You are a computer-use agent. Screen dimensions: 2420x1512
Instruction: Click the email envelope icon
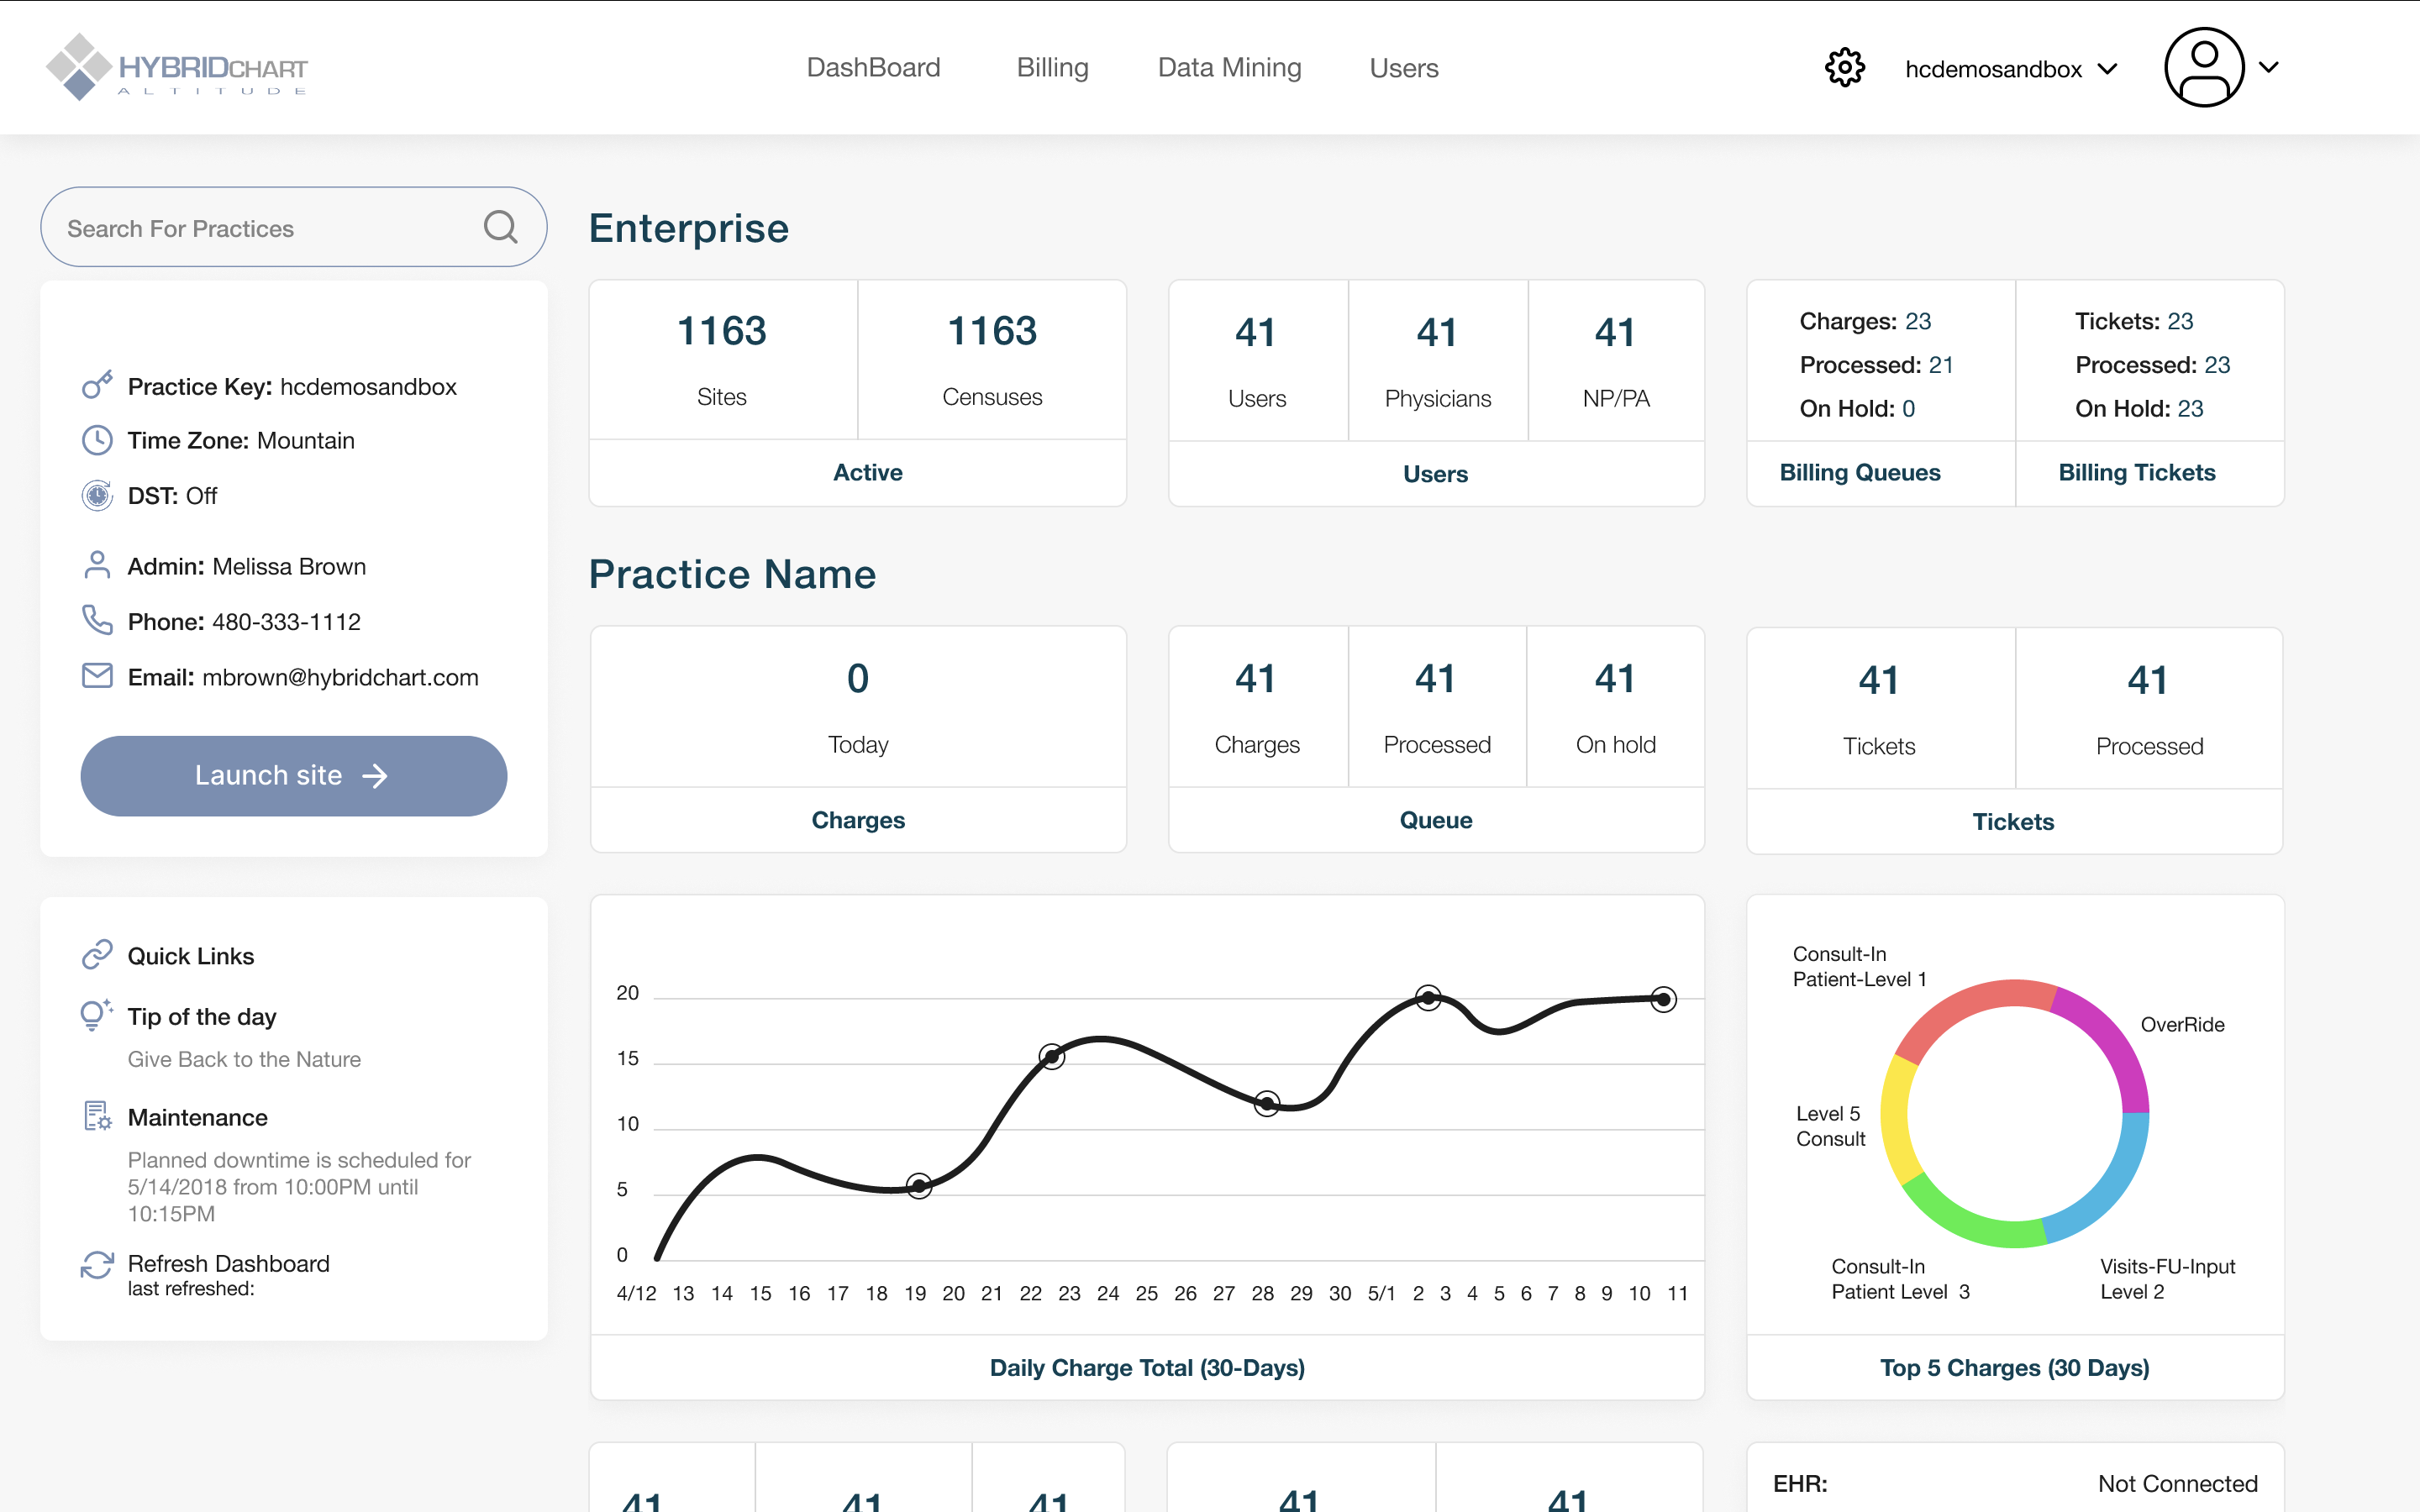tap(97, 676)
